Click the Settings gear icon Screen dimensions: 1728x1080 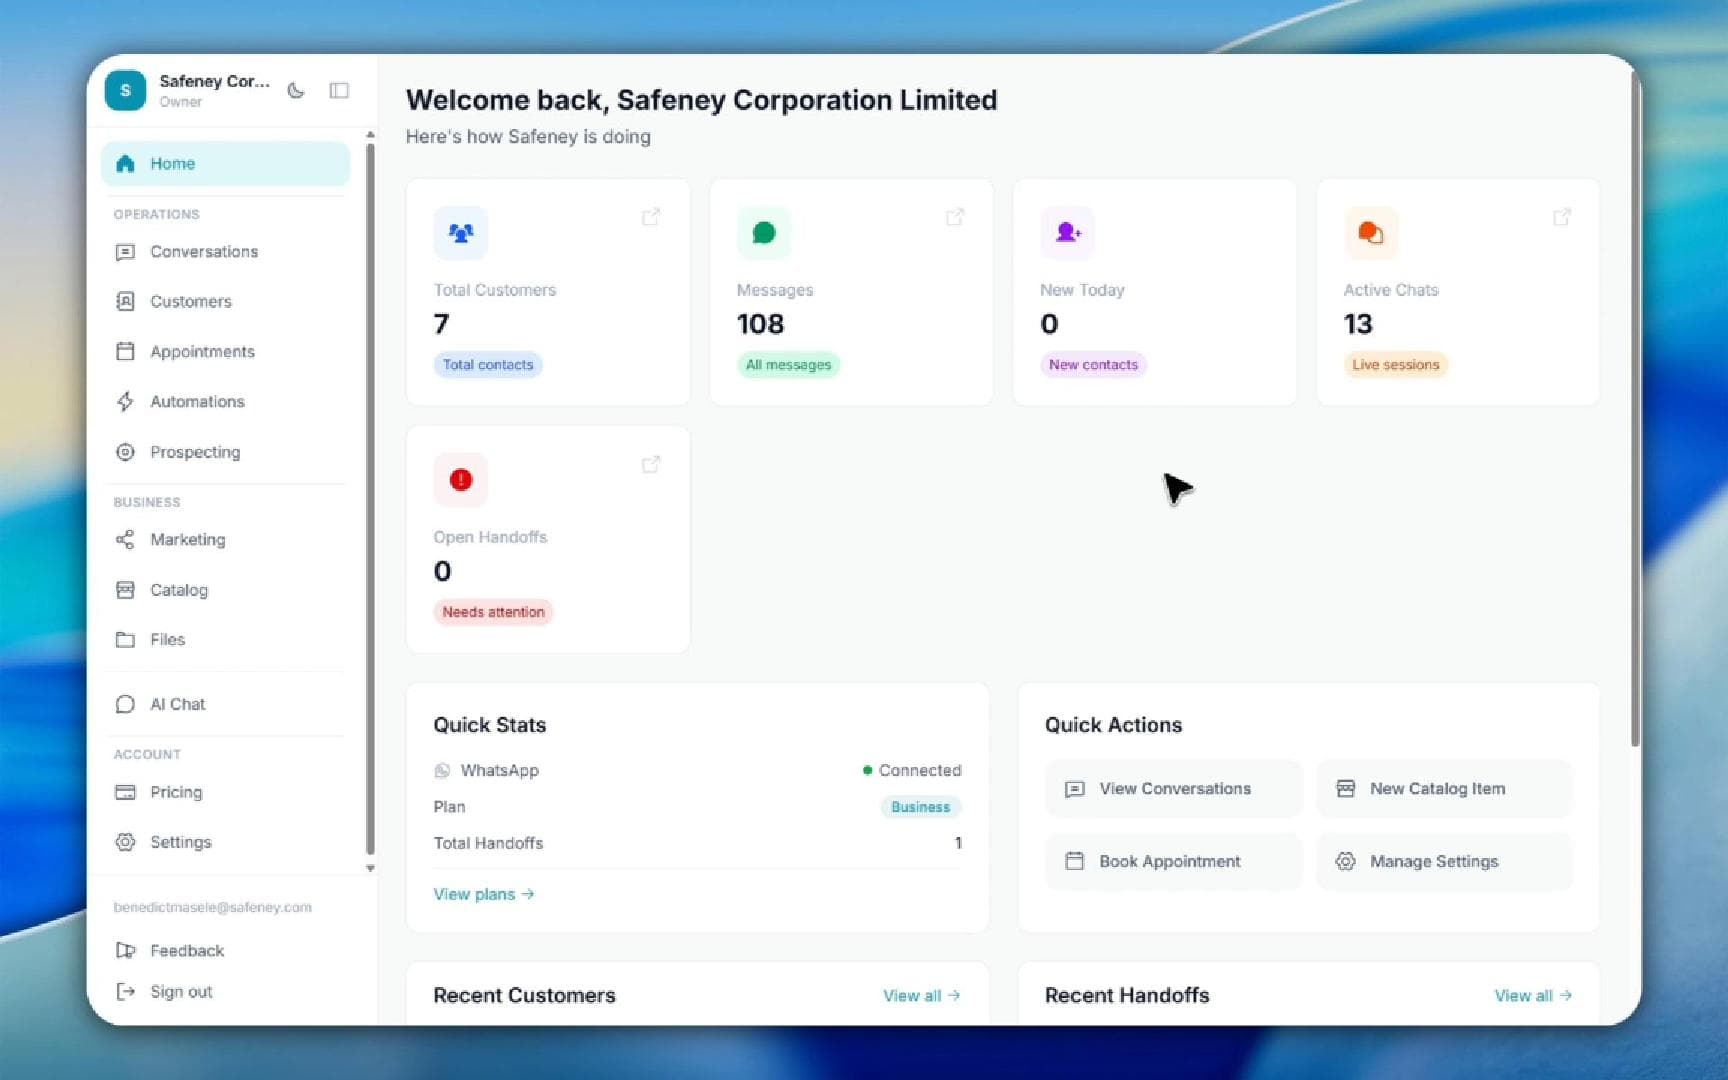pos(125,842)
